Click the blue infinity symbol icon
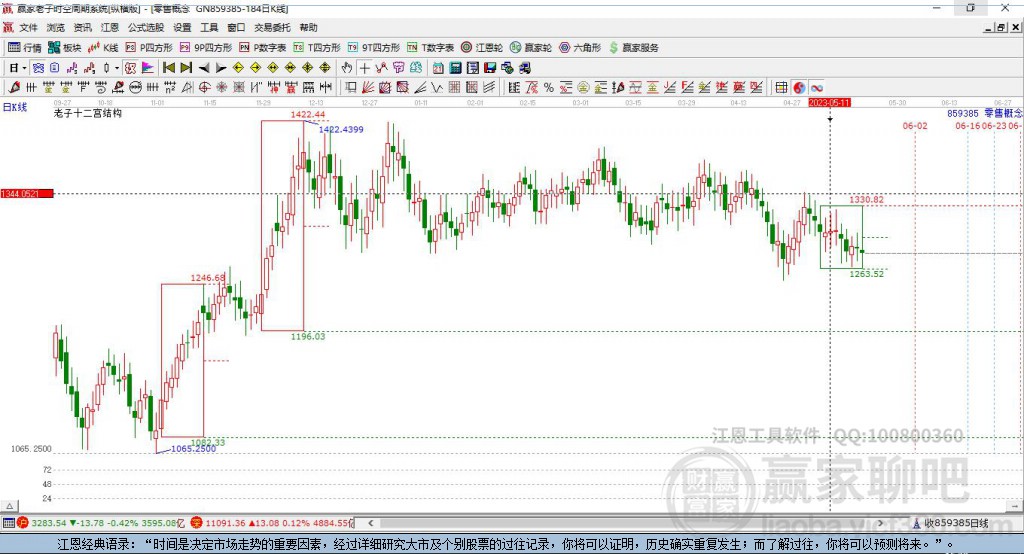 (816, 88)
